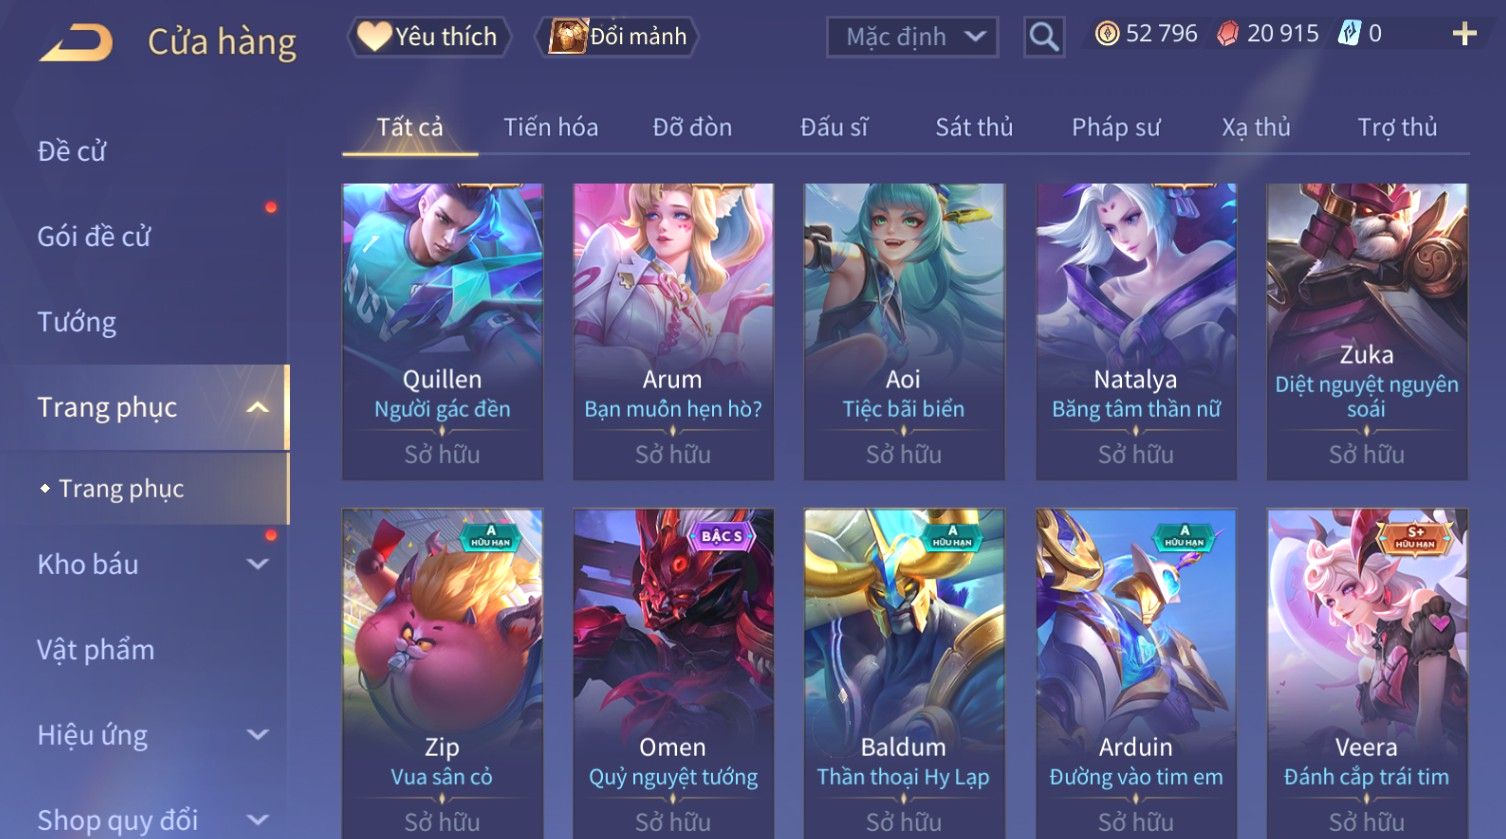The height and width of the screenshot is (839, 1506).
Task: Open the search magnifier icon
Action: point(1044,37)
